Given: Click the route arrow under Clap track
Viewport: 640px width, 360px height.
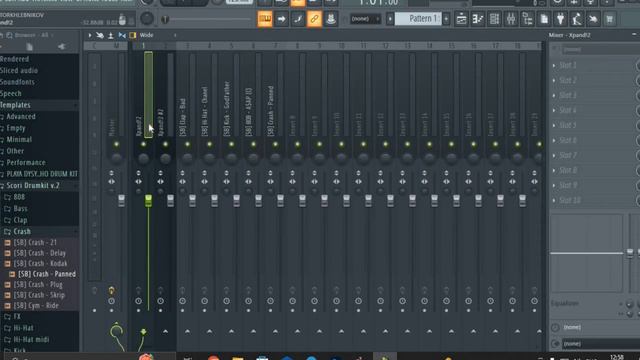Looking at the screenshot, I should pos(187,331).
